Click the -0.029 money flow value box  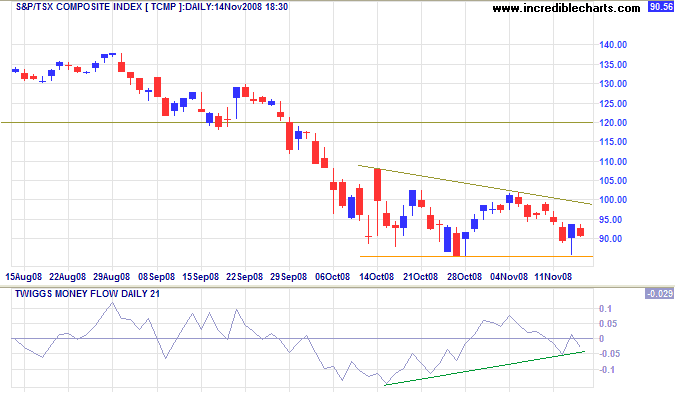click(x=659, y=293)
